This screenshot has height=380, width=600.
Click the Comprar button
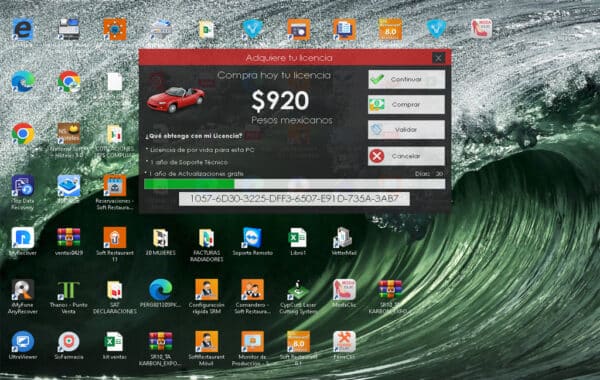[x=406, y=104]
